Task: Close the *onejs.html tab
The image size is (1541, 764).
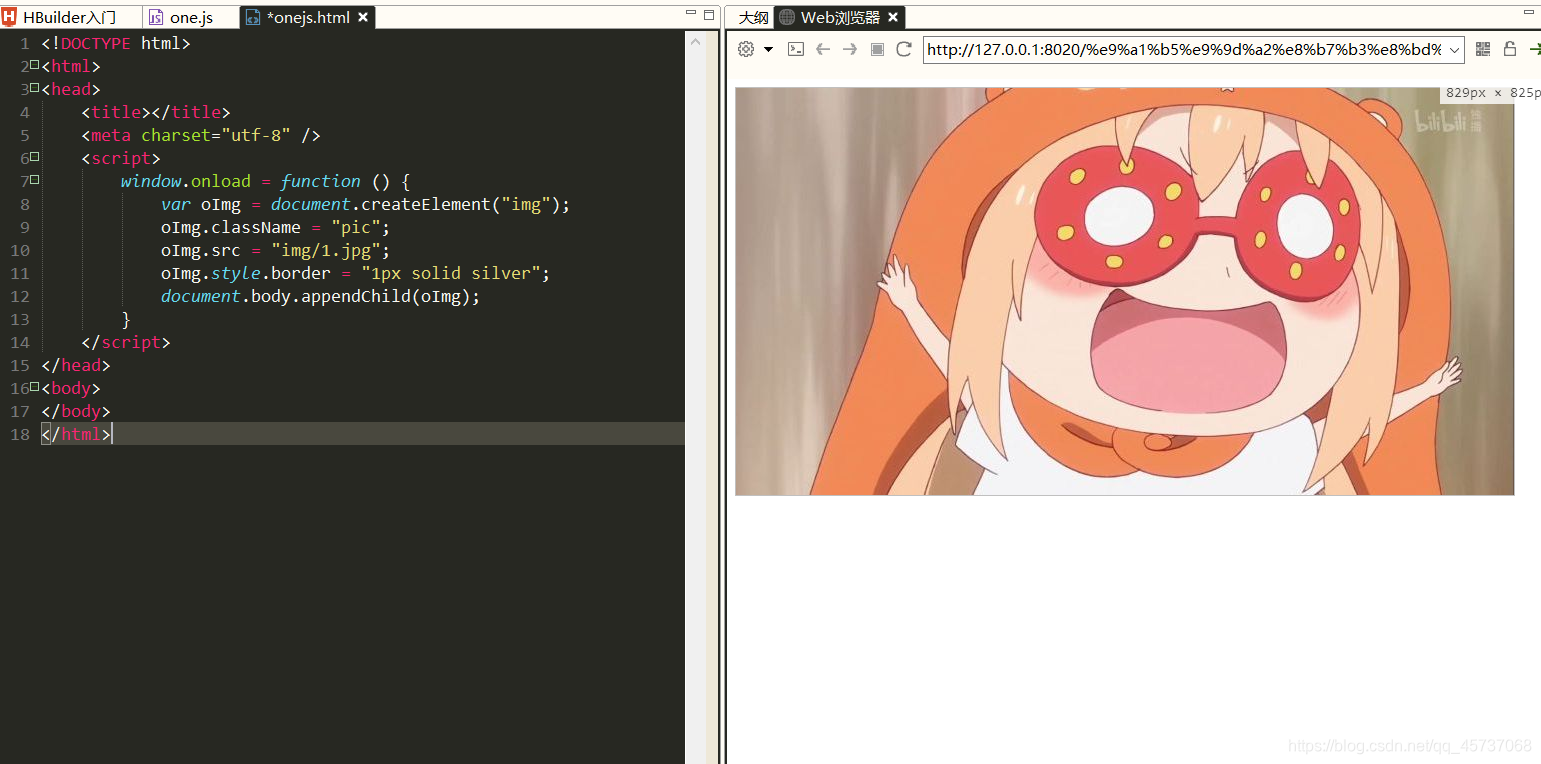Action: [x=363, y=17]
